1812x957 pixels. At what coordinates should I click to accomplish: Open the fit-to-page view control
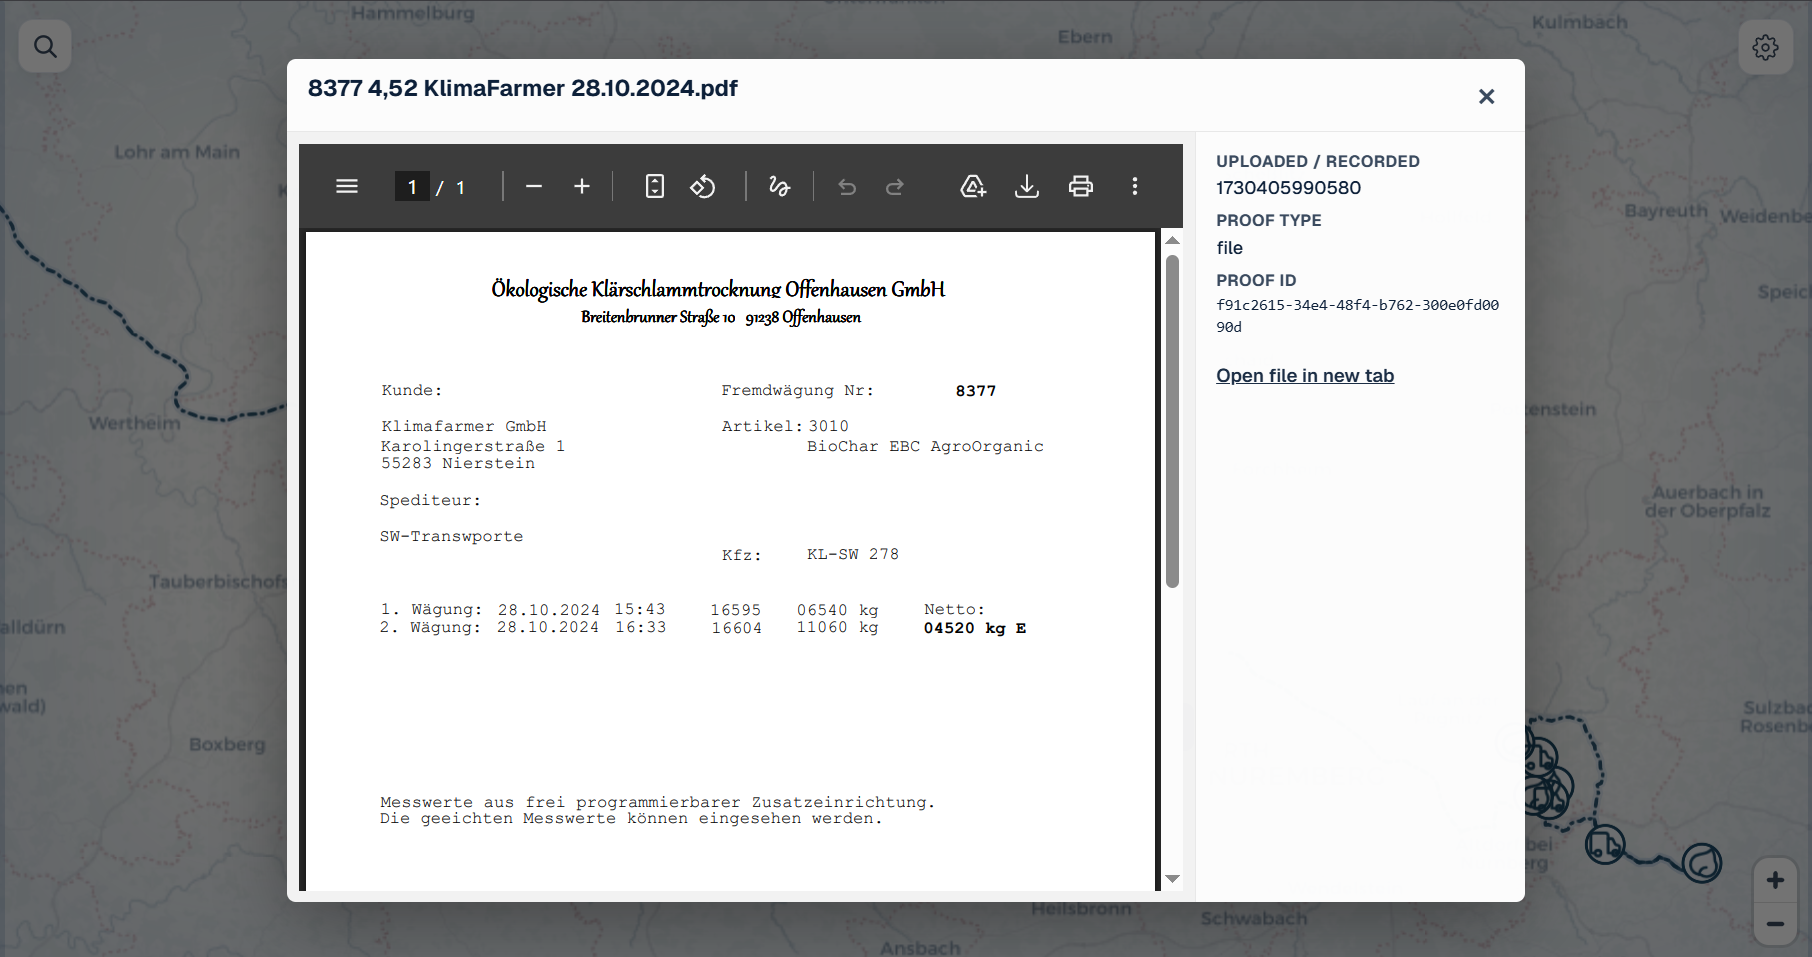pos(654,186)
